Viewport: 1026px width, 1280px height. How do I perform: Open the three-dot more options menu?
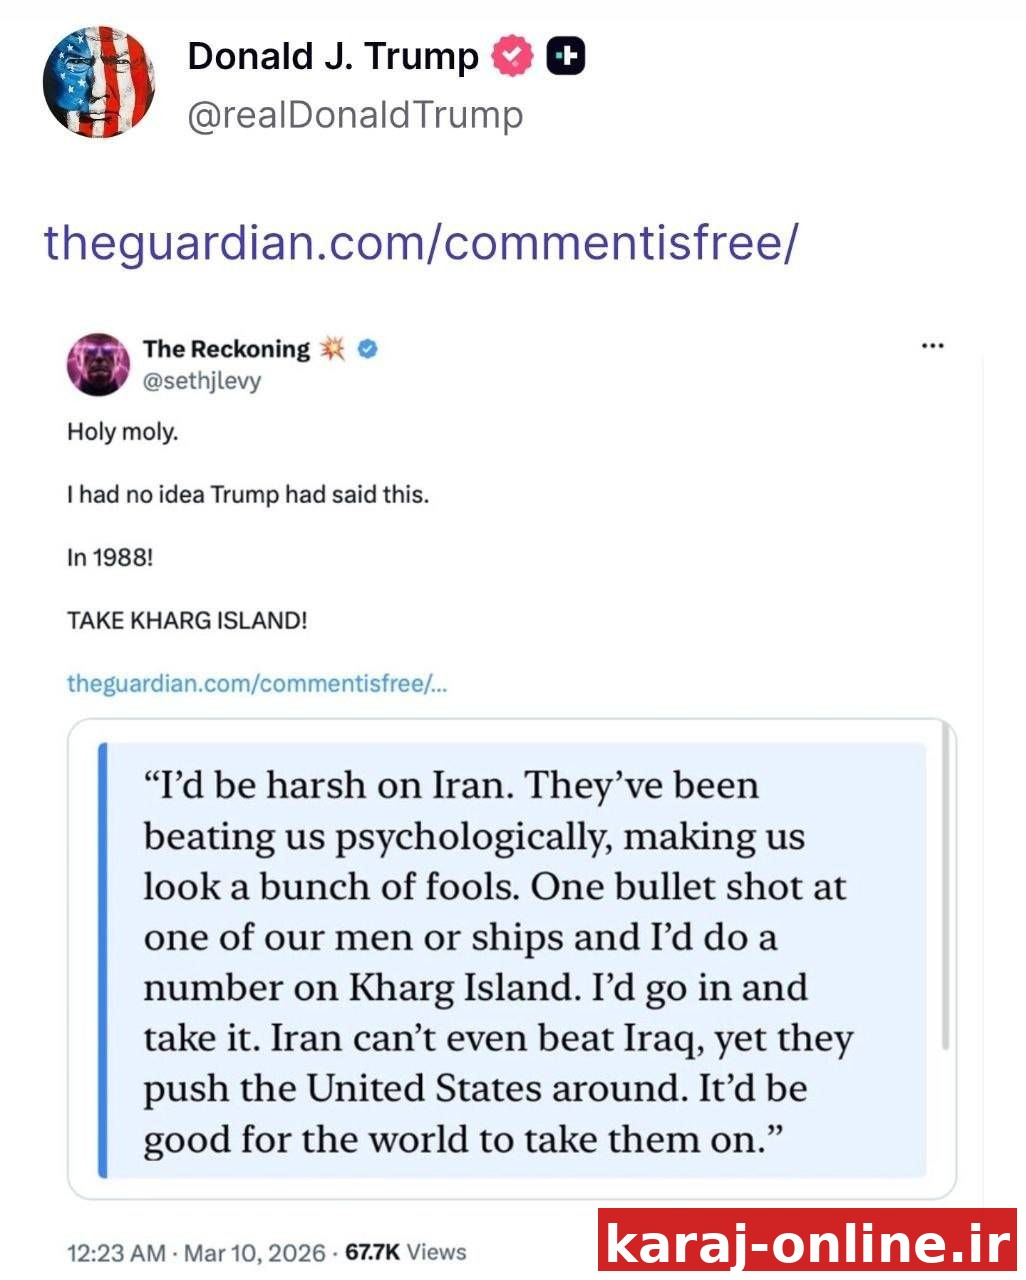tap(932, 346)
